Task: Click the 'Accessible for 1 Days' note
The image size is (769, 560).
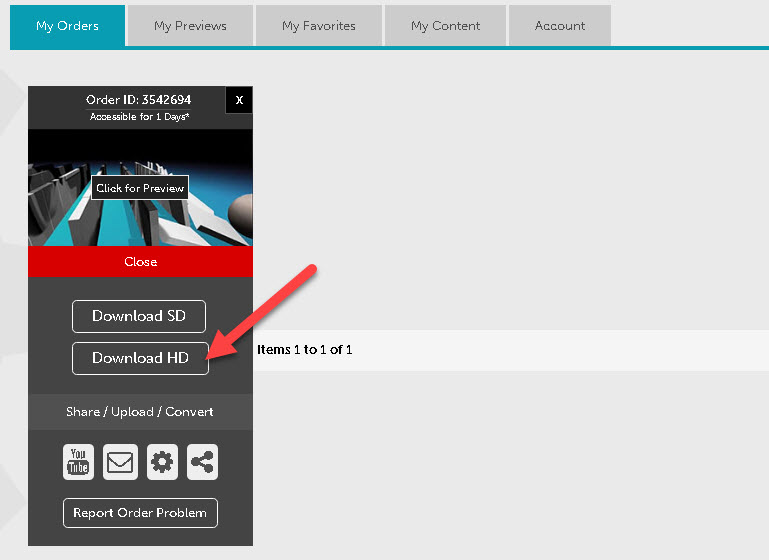Action: [x=139, y=117]
